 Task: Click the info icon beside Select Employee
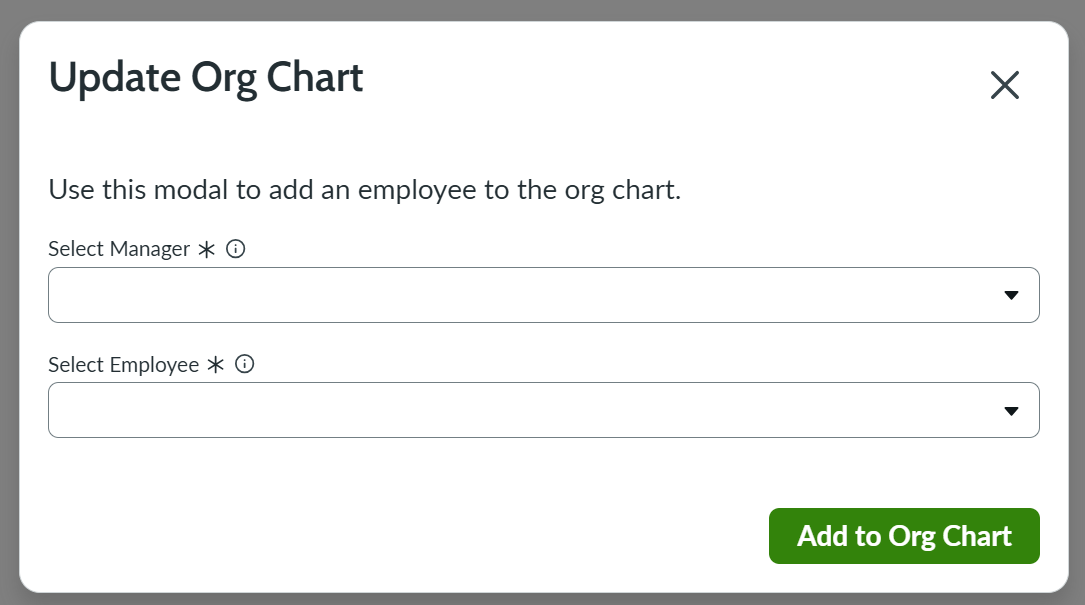[245, 364]
